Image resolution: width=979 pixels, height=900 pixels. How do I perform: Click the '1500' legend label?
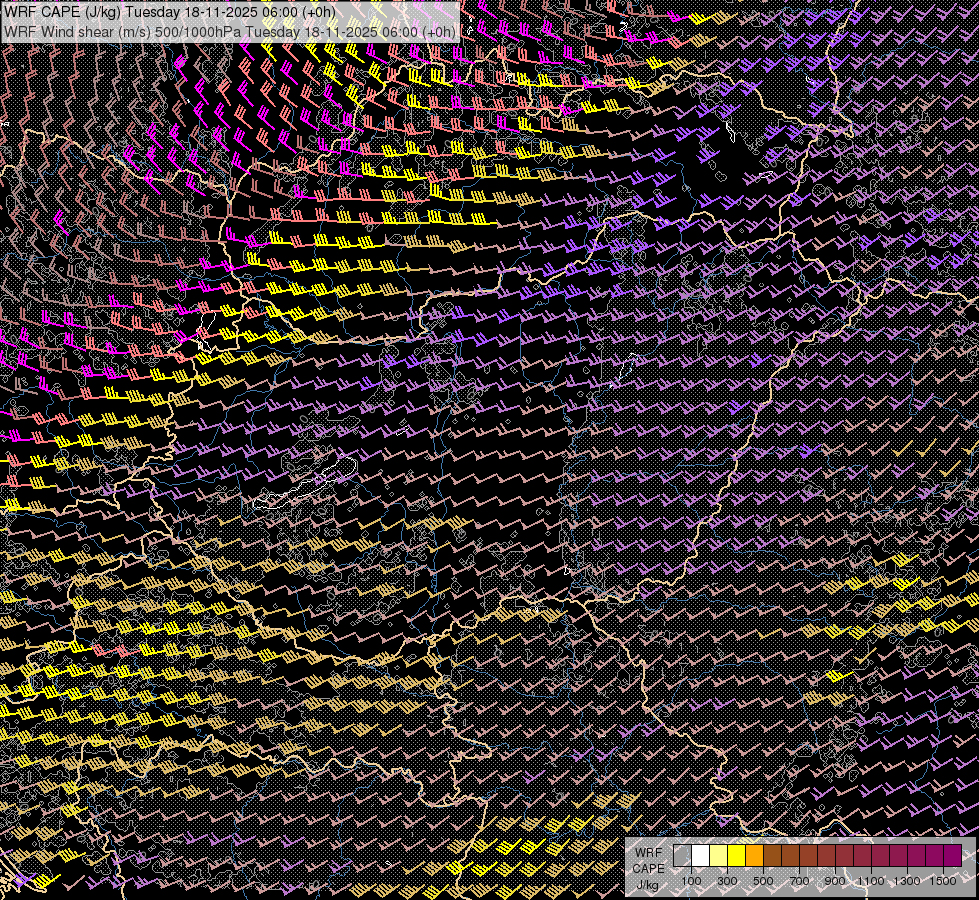pos(943,881)
